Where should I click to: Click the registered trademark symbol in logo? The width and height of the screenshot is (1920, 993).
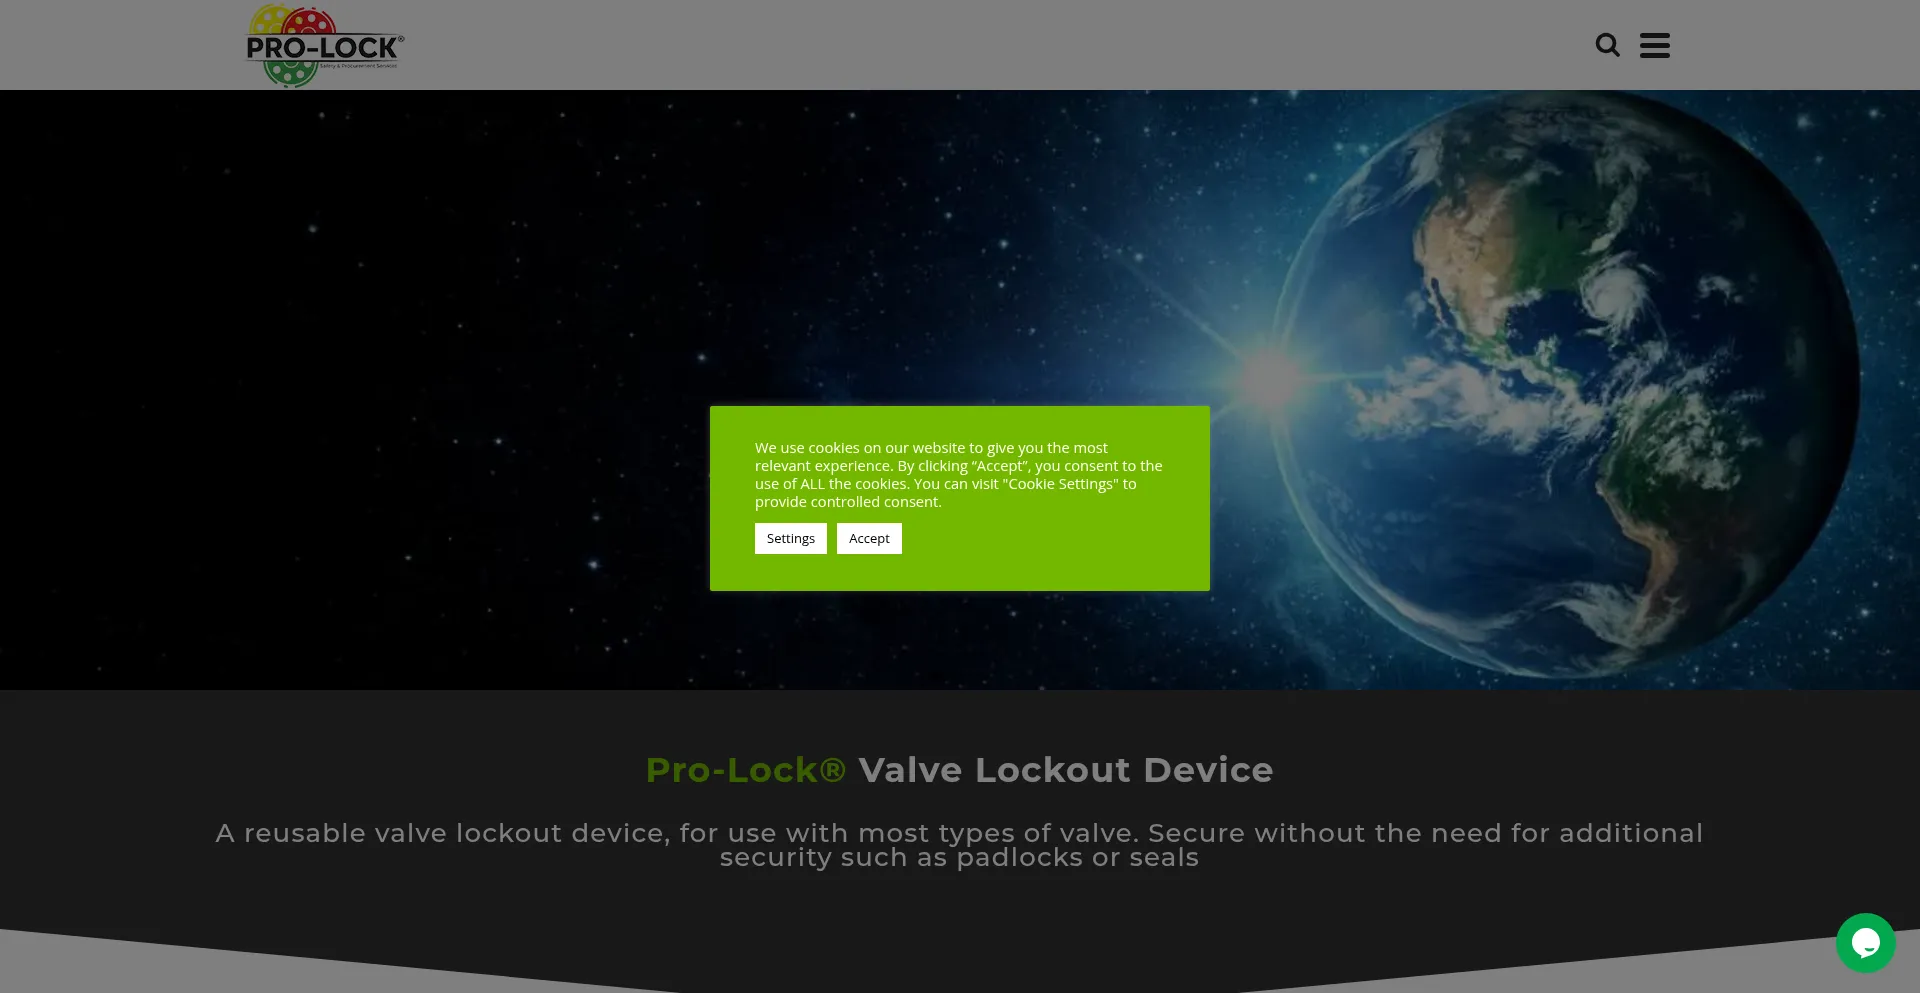[x=401, y=39]
